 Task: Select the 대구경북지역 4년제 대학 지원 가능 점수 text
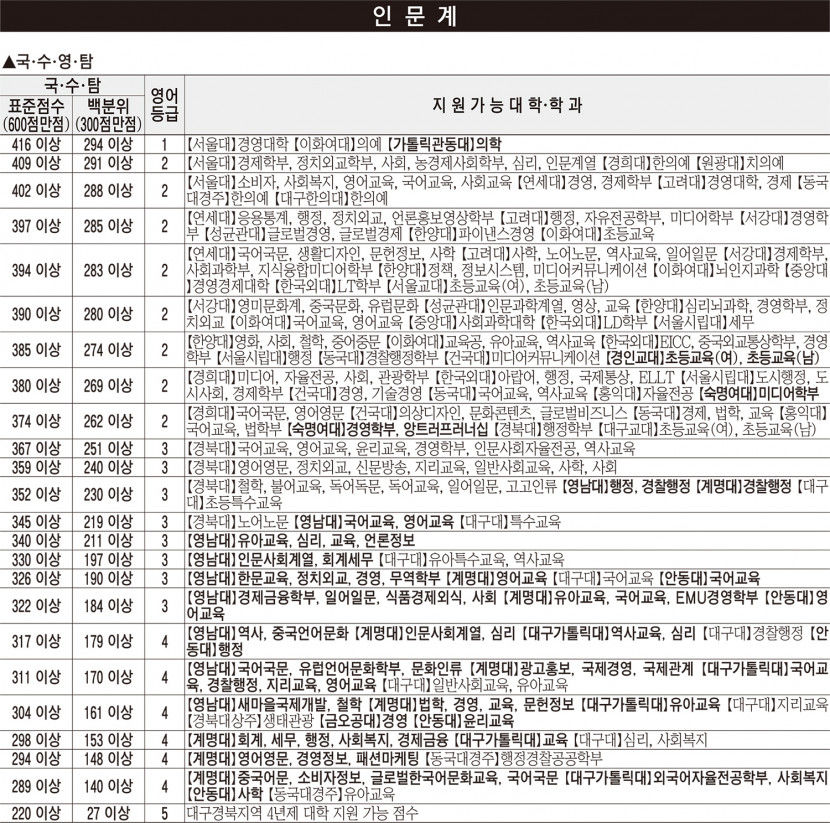pos(301,813)
